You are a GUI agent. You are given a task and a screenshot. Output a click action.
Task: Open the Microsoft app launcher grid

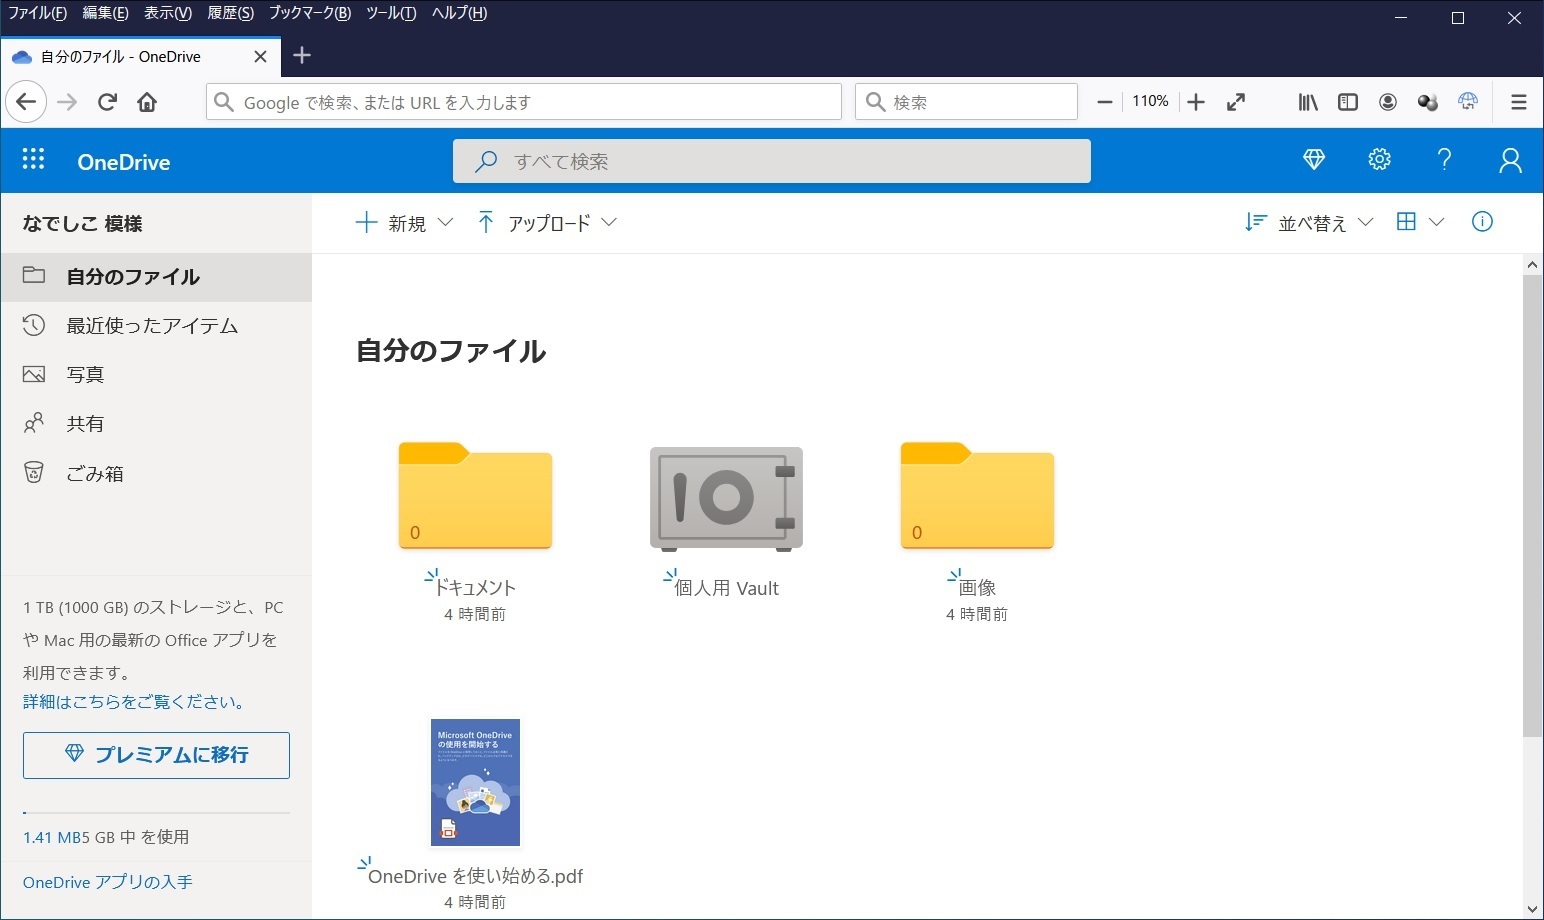point(33,160)
